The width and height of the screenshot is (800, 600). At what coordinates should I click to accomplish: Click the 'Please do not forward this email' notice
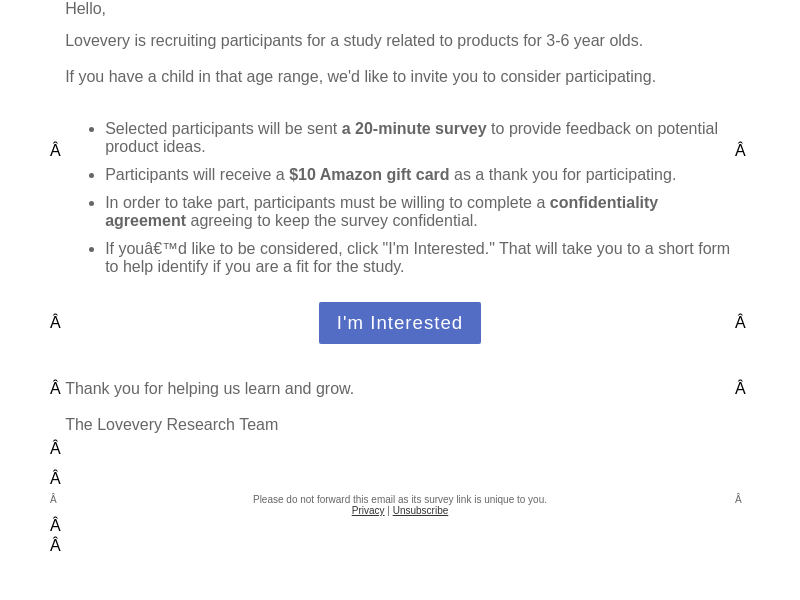pos(399,499)
